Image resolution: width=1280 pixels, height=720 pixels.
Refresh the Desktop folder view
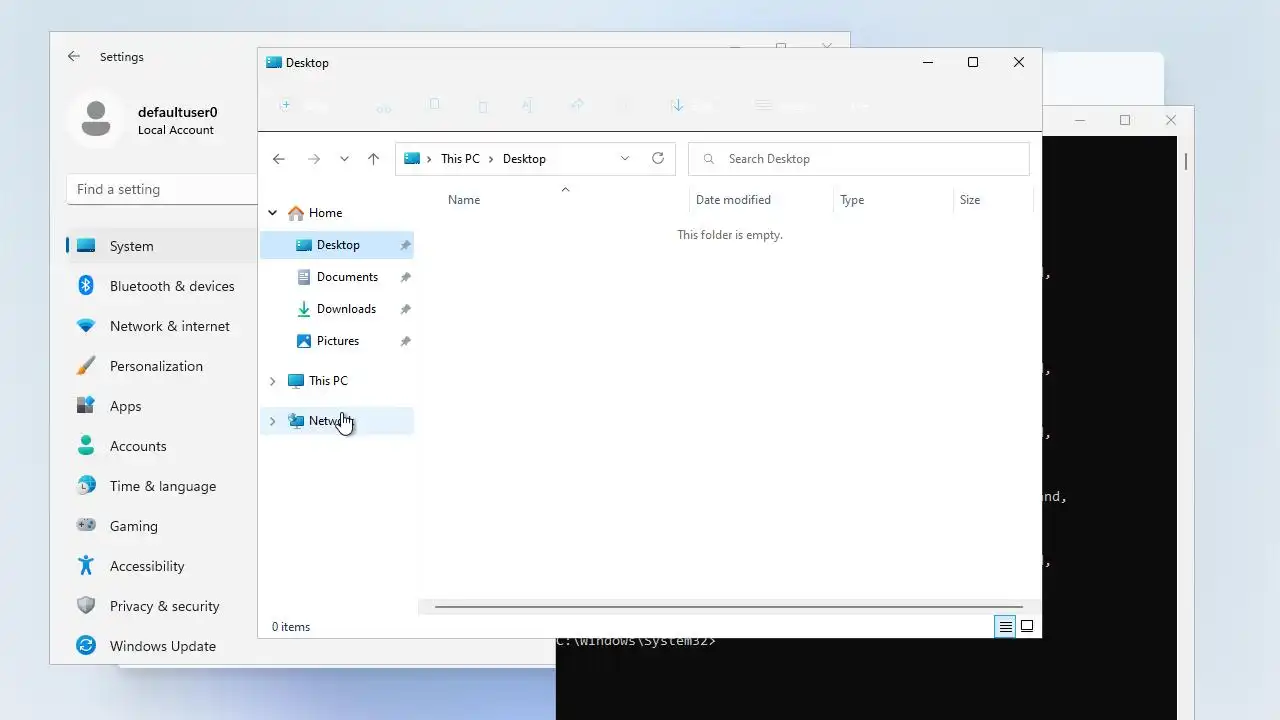658,158
